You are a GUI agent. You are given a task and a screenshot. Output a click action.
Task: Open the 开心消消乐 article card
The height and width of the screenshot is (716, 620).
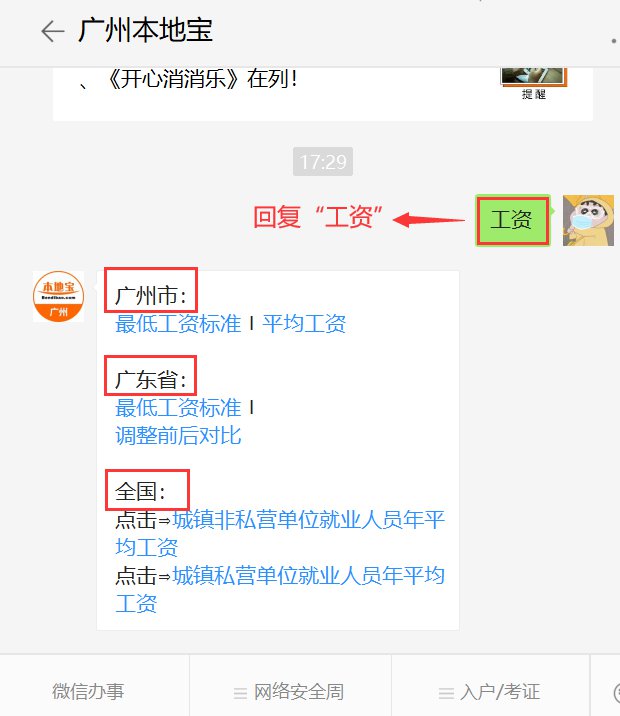(x=323, y=94)
